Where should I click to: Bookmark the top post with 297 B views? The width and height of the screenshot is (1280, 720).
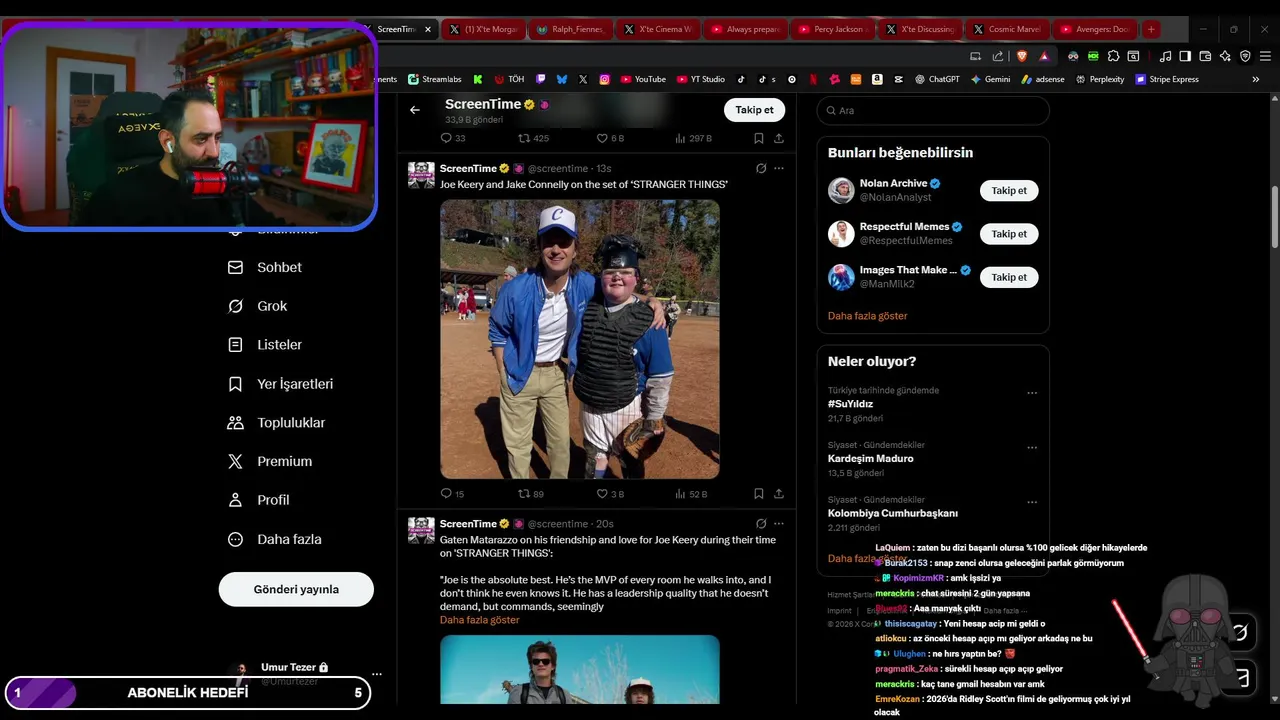[x=759, y=138]
